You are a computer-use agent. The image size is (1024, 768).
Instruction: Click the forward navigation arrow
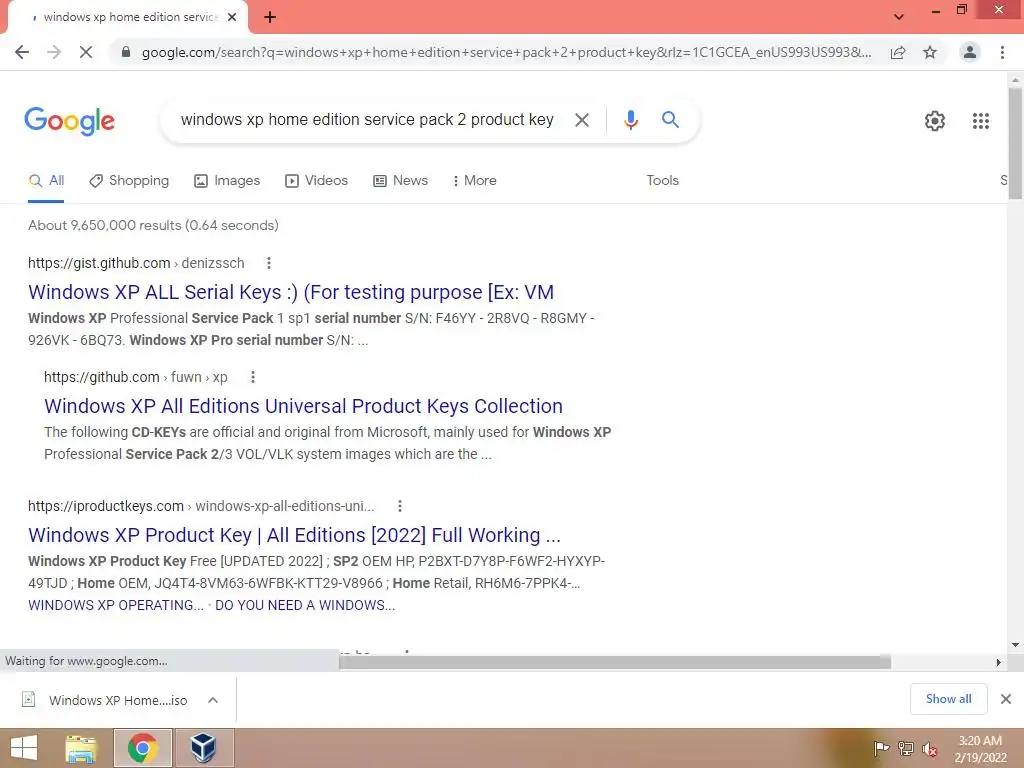click(x=54, y=52)
